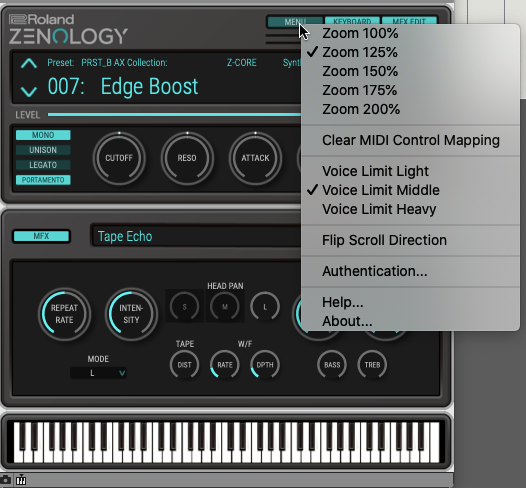Click the MENU button
The height and width of the screenshot is (488, 526).
click(295, 22)
